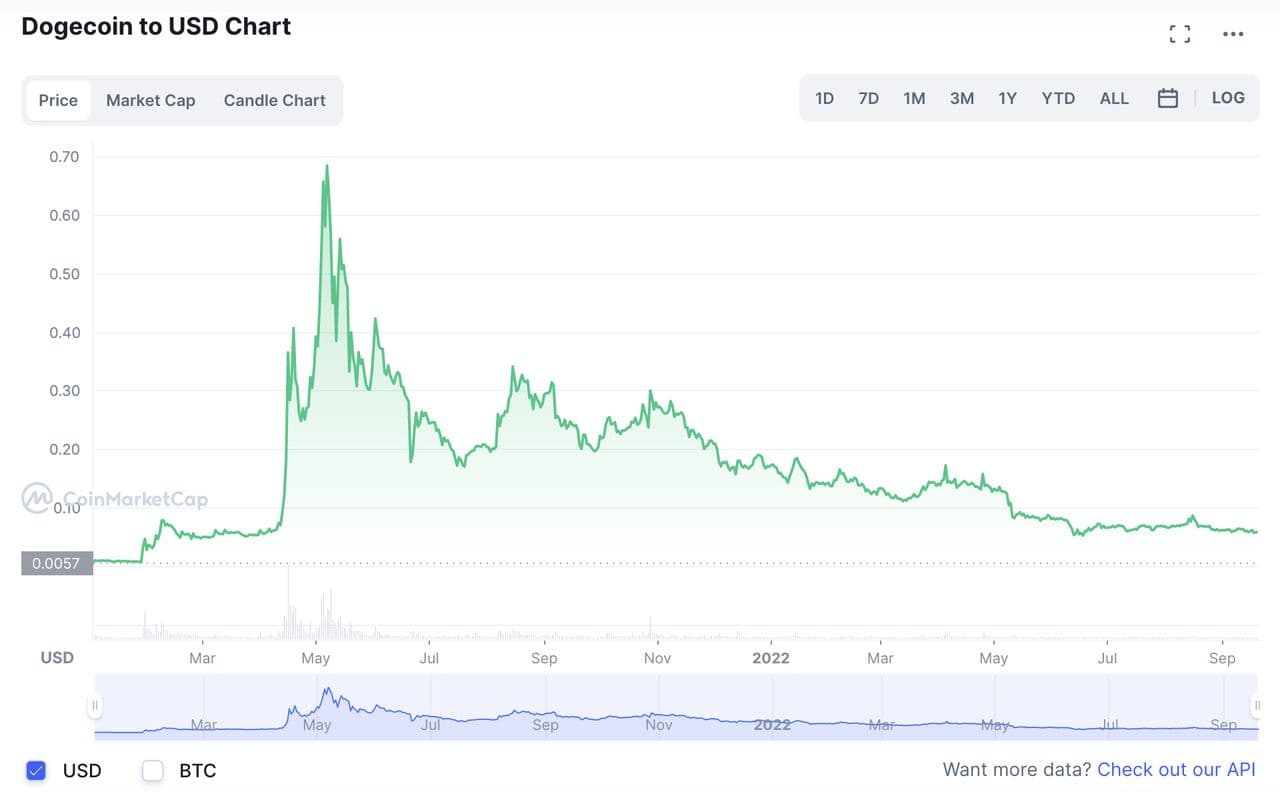Select the 1M time range
Viewport: 1280px width, 792px height.
pyautogui.click(x=914, y=98)
